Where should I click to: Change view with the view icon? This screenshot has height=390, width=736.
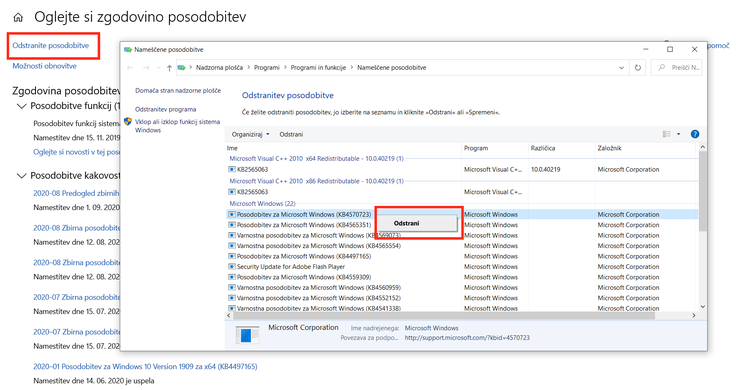pos(667,134)
